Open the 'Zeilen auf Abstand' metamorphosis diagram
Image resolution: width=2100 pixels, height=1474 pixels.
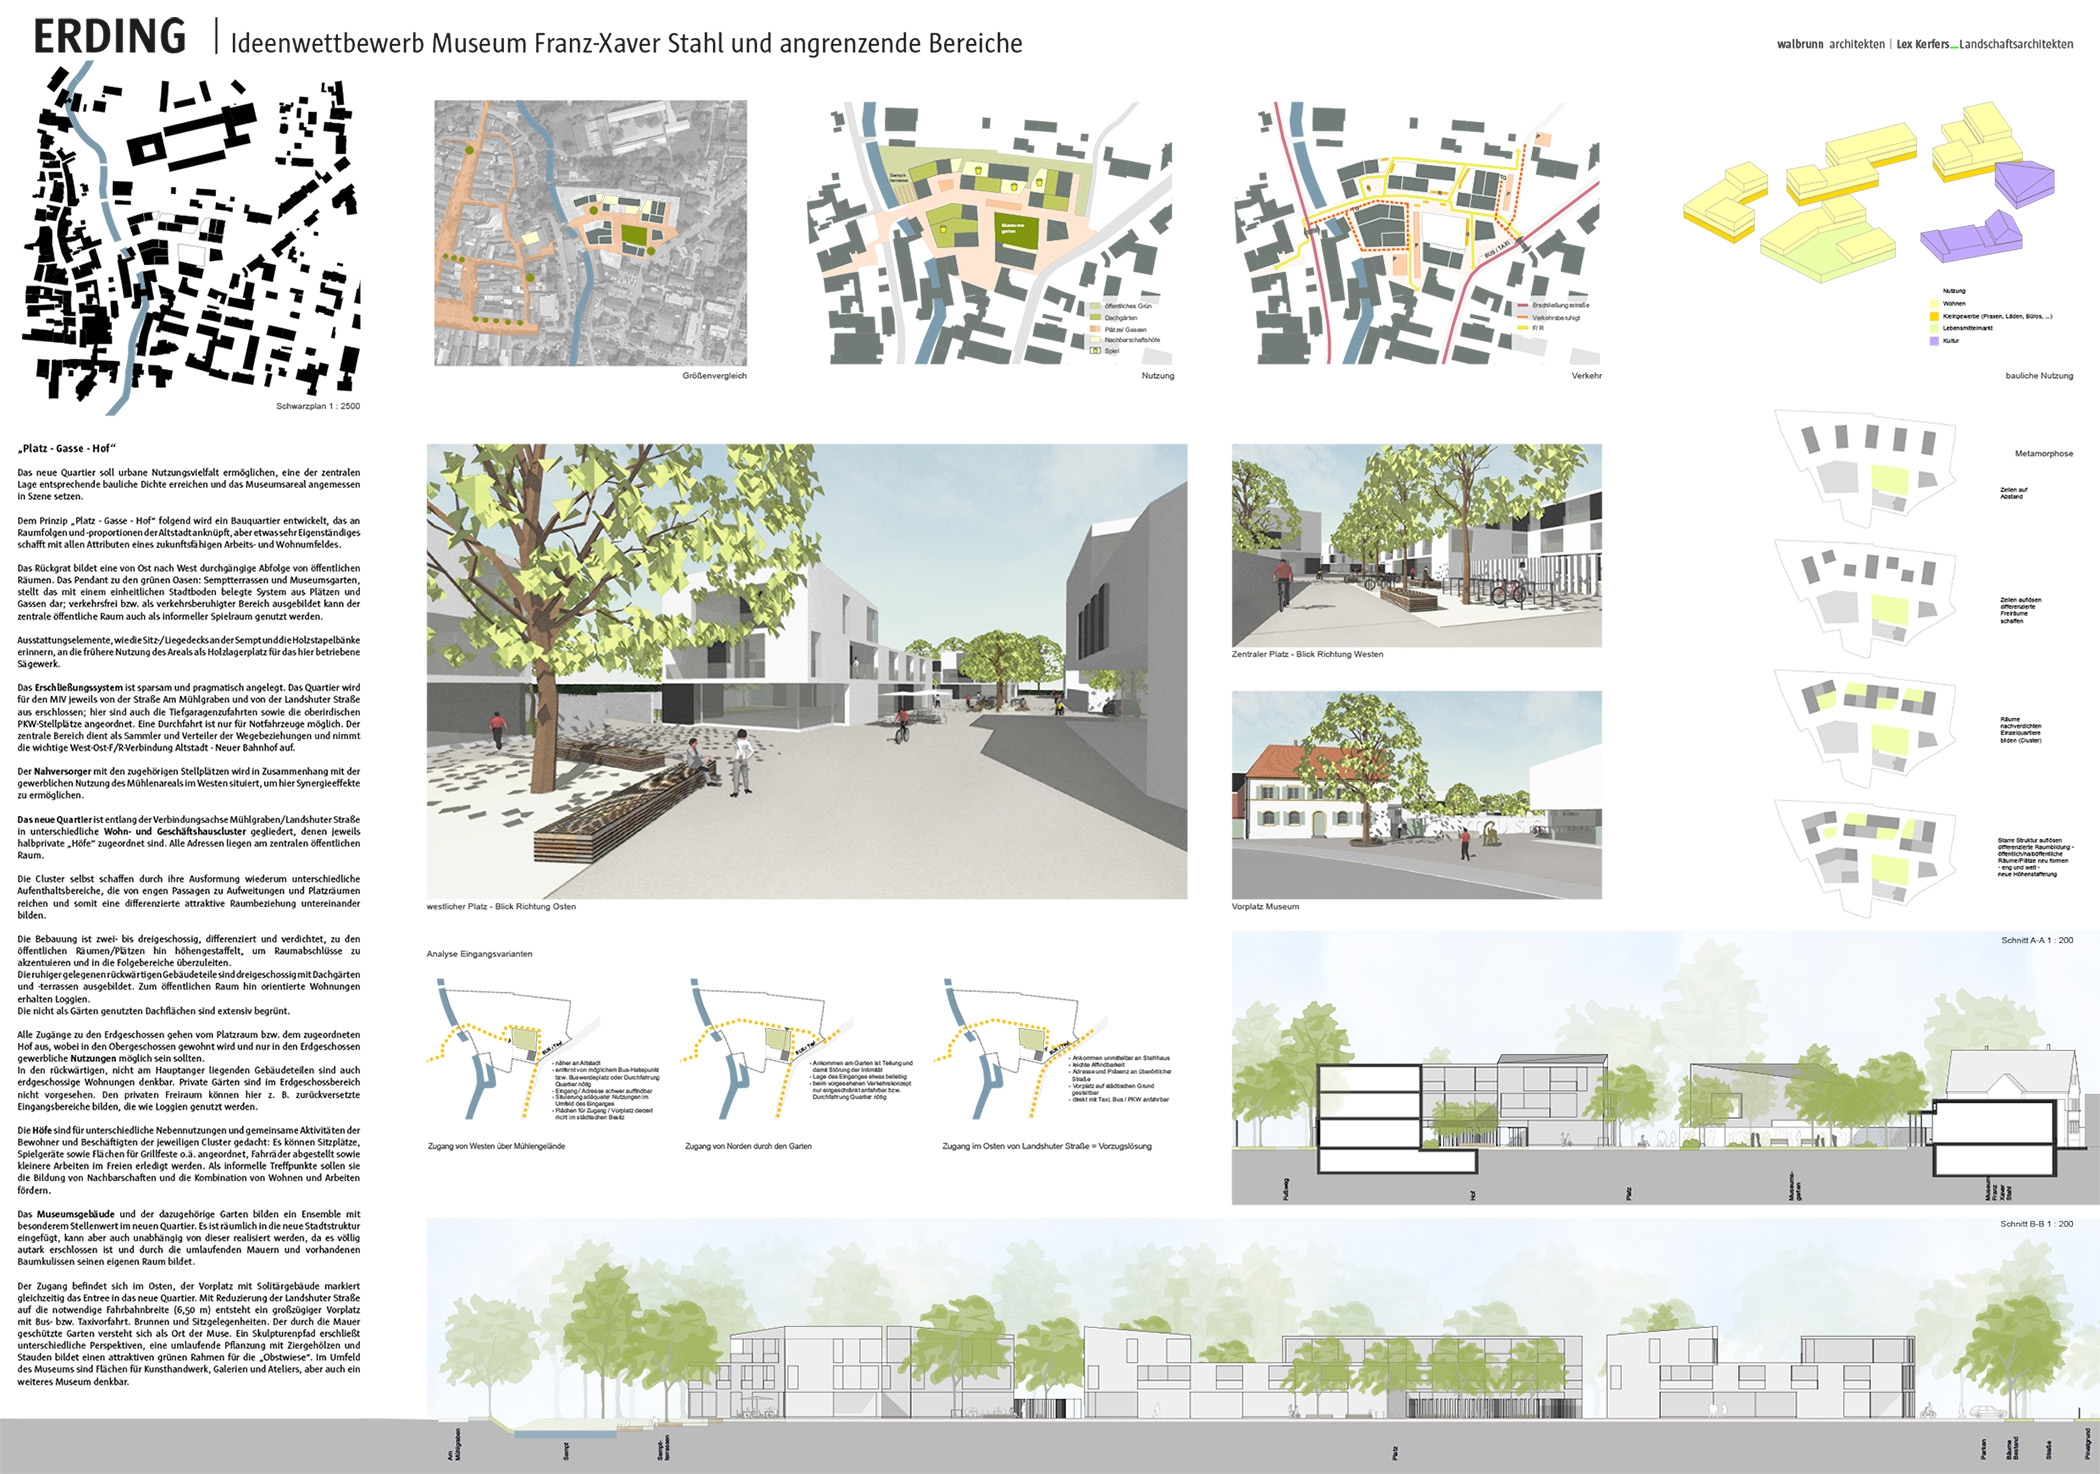pyautogui.click(x=1865, y=468)
